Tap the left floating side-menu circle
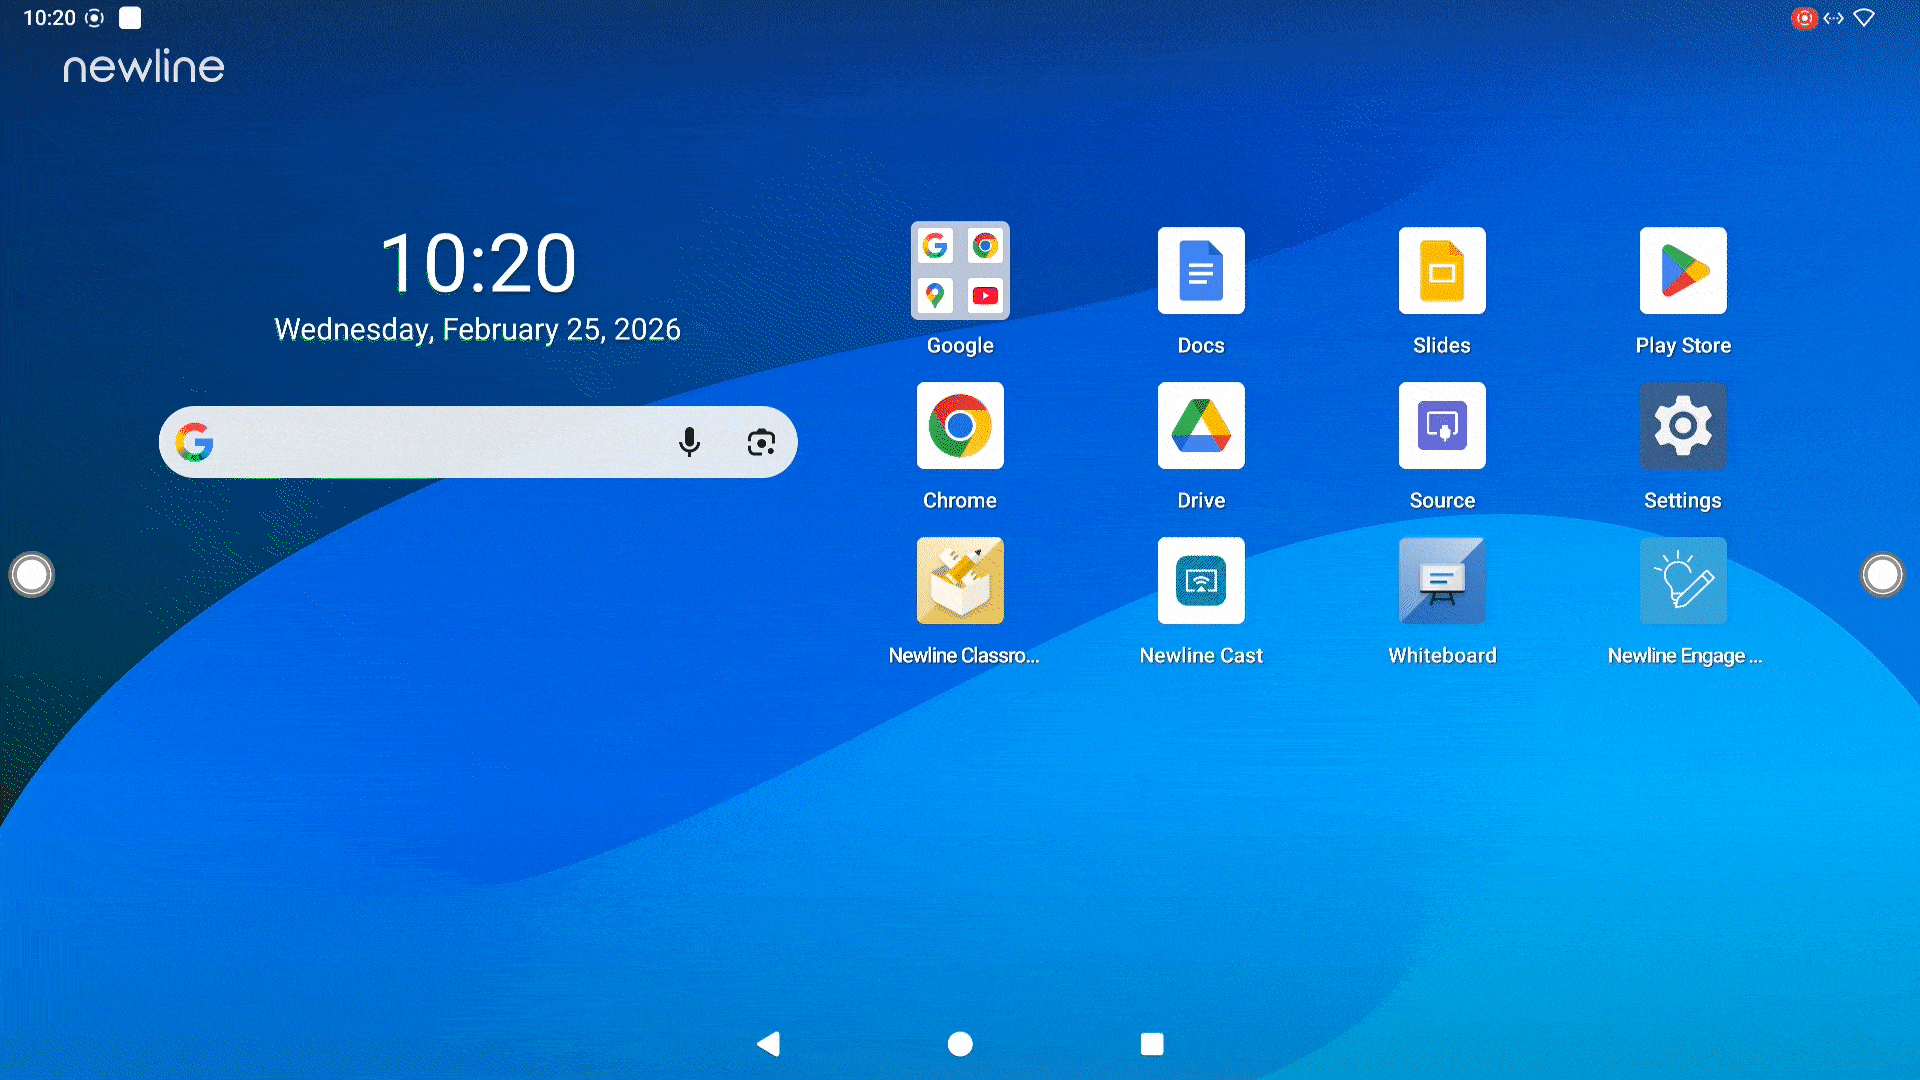The height and width of the screenshot is (1080, 1920). [x=32, y=575]
